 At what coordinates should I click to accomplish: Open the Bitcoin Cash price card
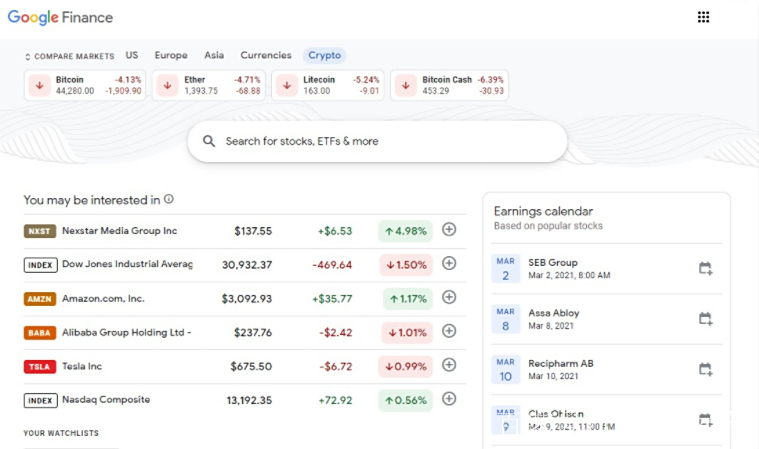coord(449,85)
